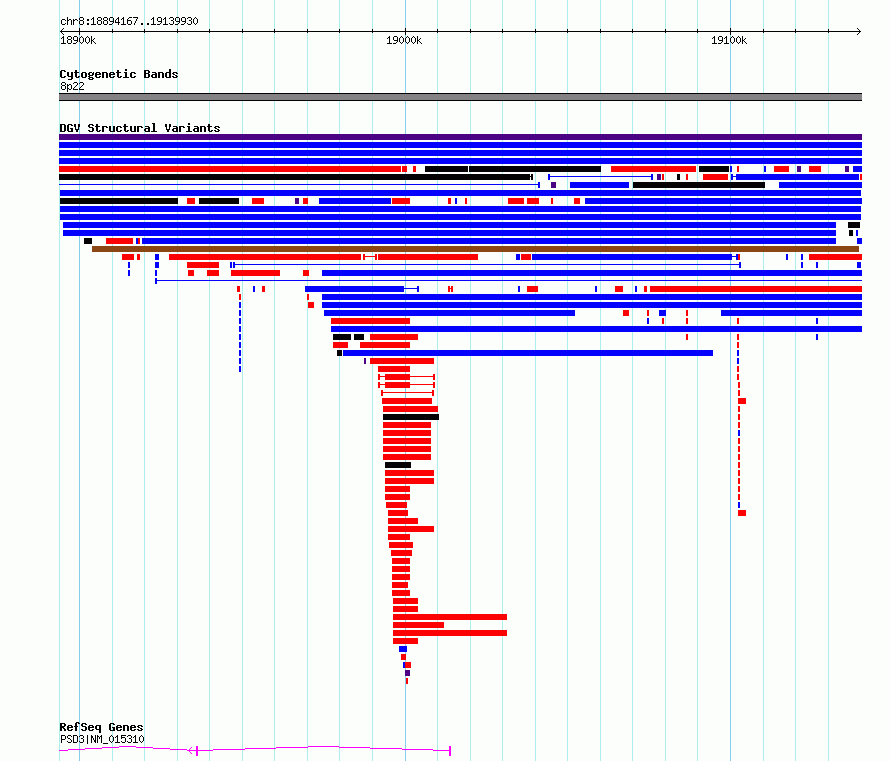Click the 19100k scale label

coord(729,40)
